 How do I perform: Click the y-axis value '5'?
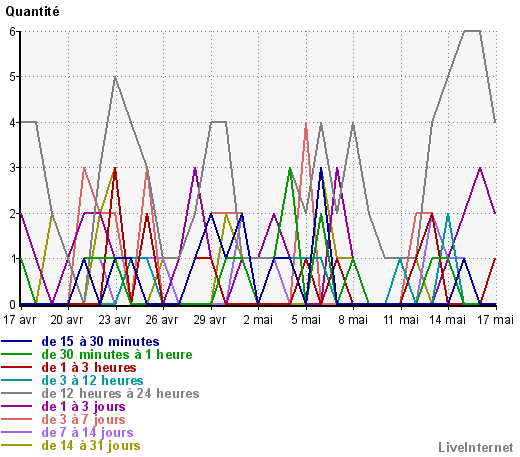coord(13,77)
